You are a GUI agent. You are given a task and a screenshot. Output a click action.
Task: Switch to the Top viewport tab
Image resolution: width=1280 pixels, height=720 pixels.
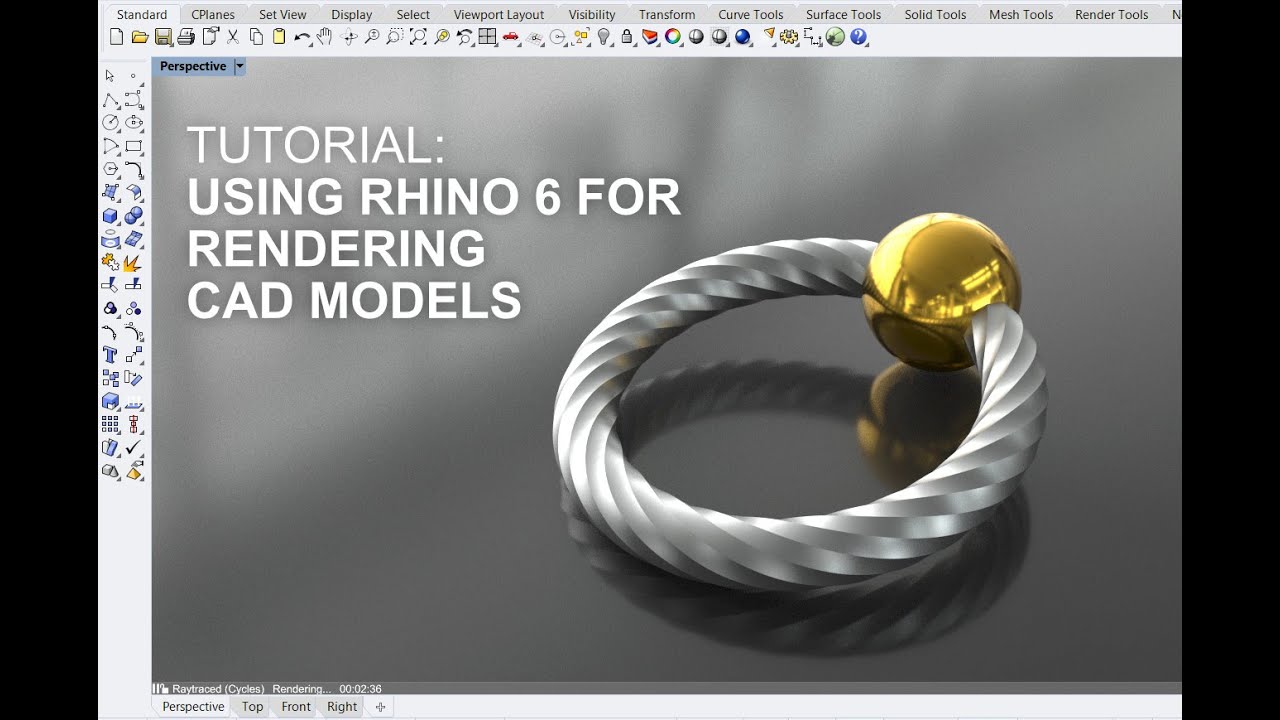252,706
